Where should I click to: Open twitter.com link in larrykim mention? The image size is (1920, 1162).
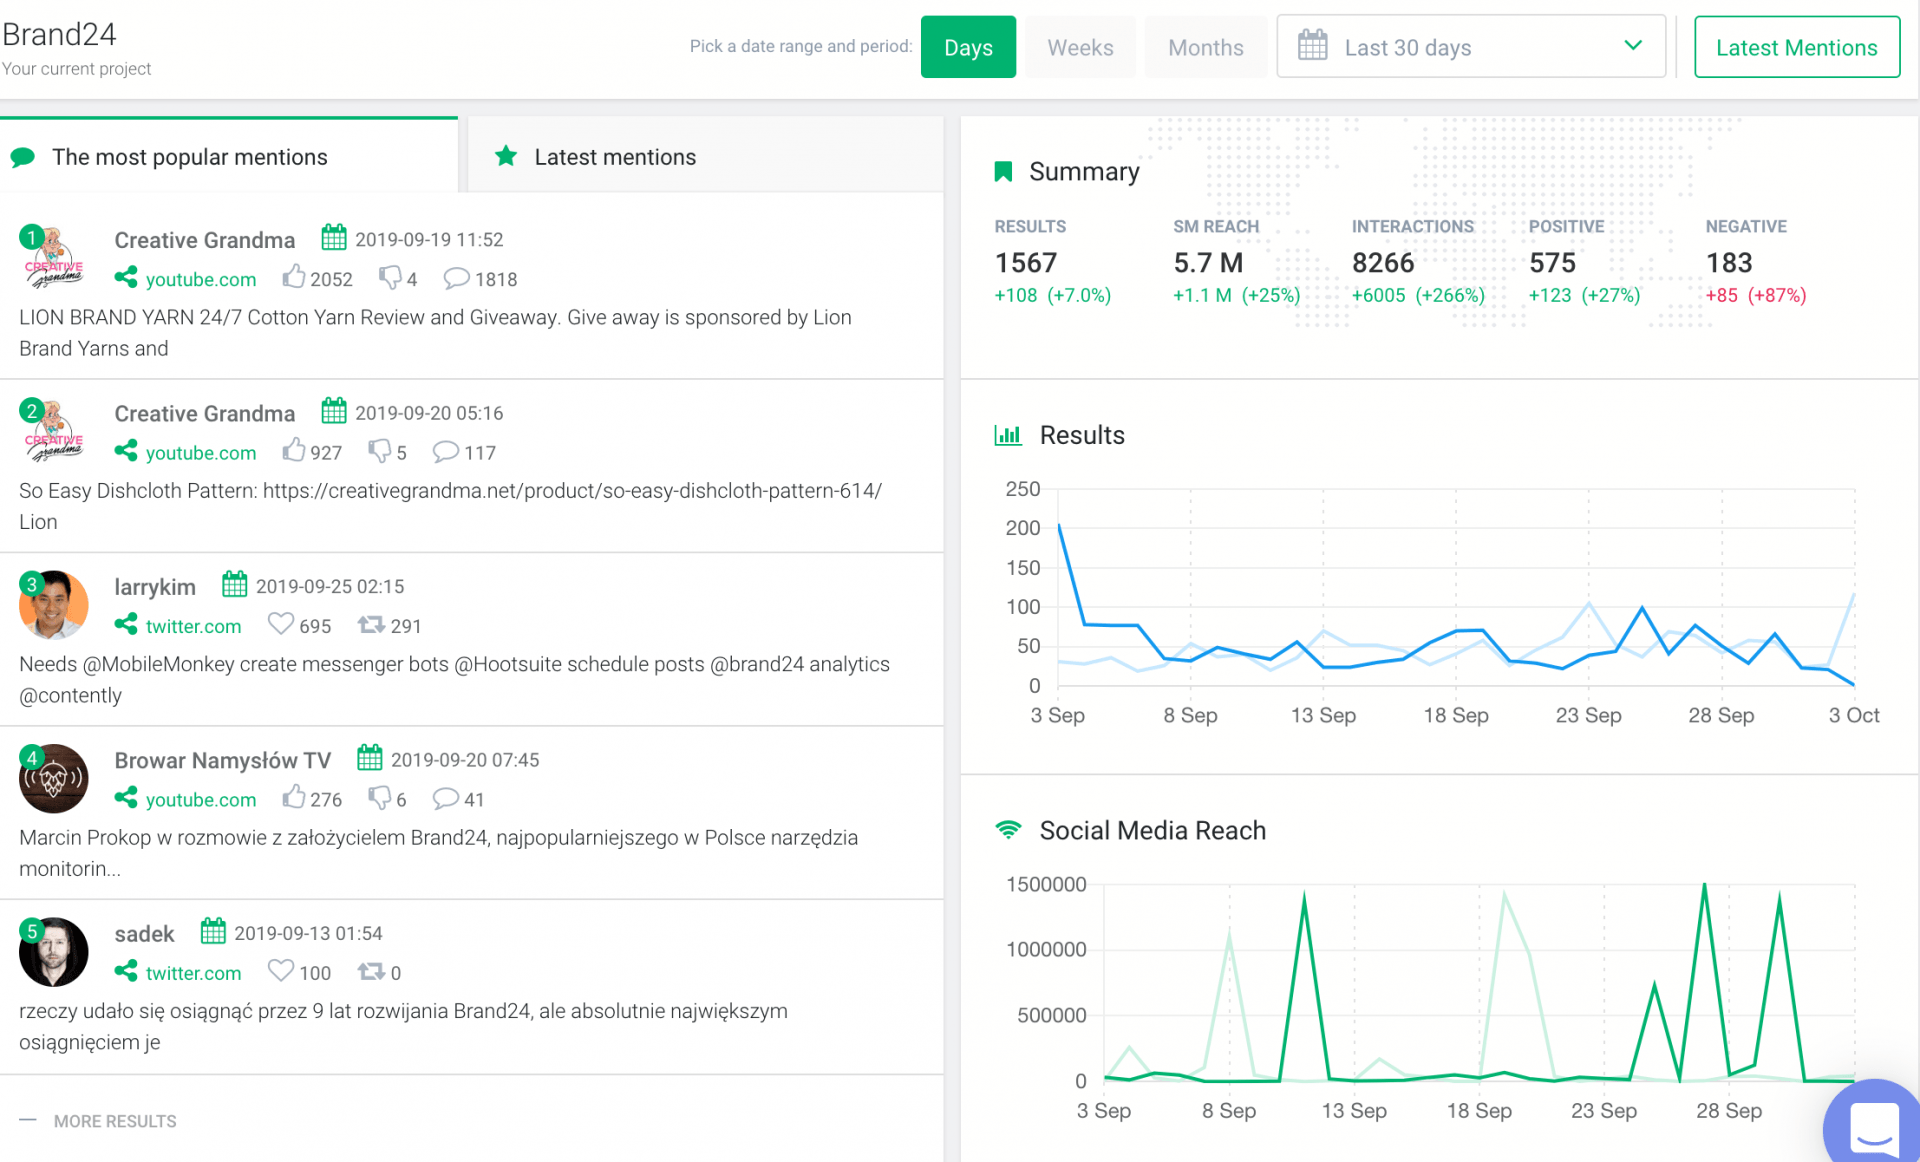[193, 626]
